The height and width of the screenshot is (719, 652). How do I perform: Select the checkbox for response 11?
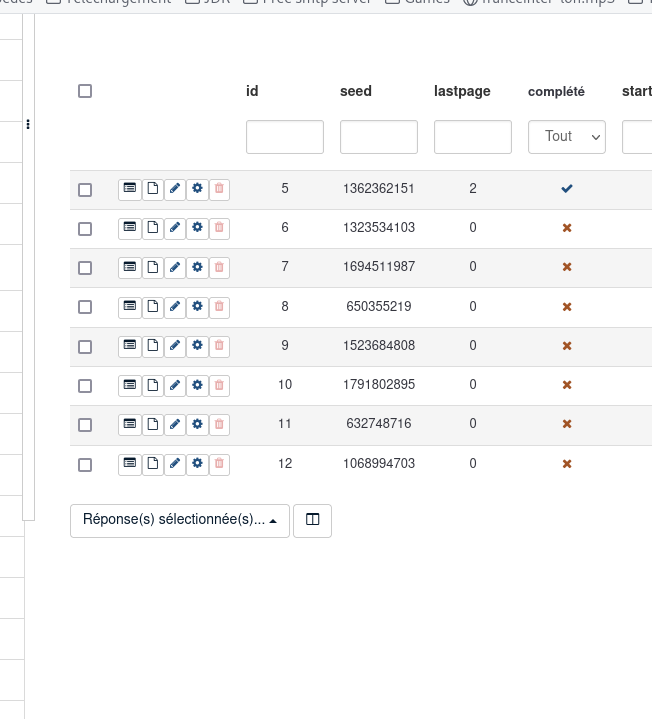85,425
